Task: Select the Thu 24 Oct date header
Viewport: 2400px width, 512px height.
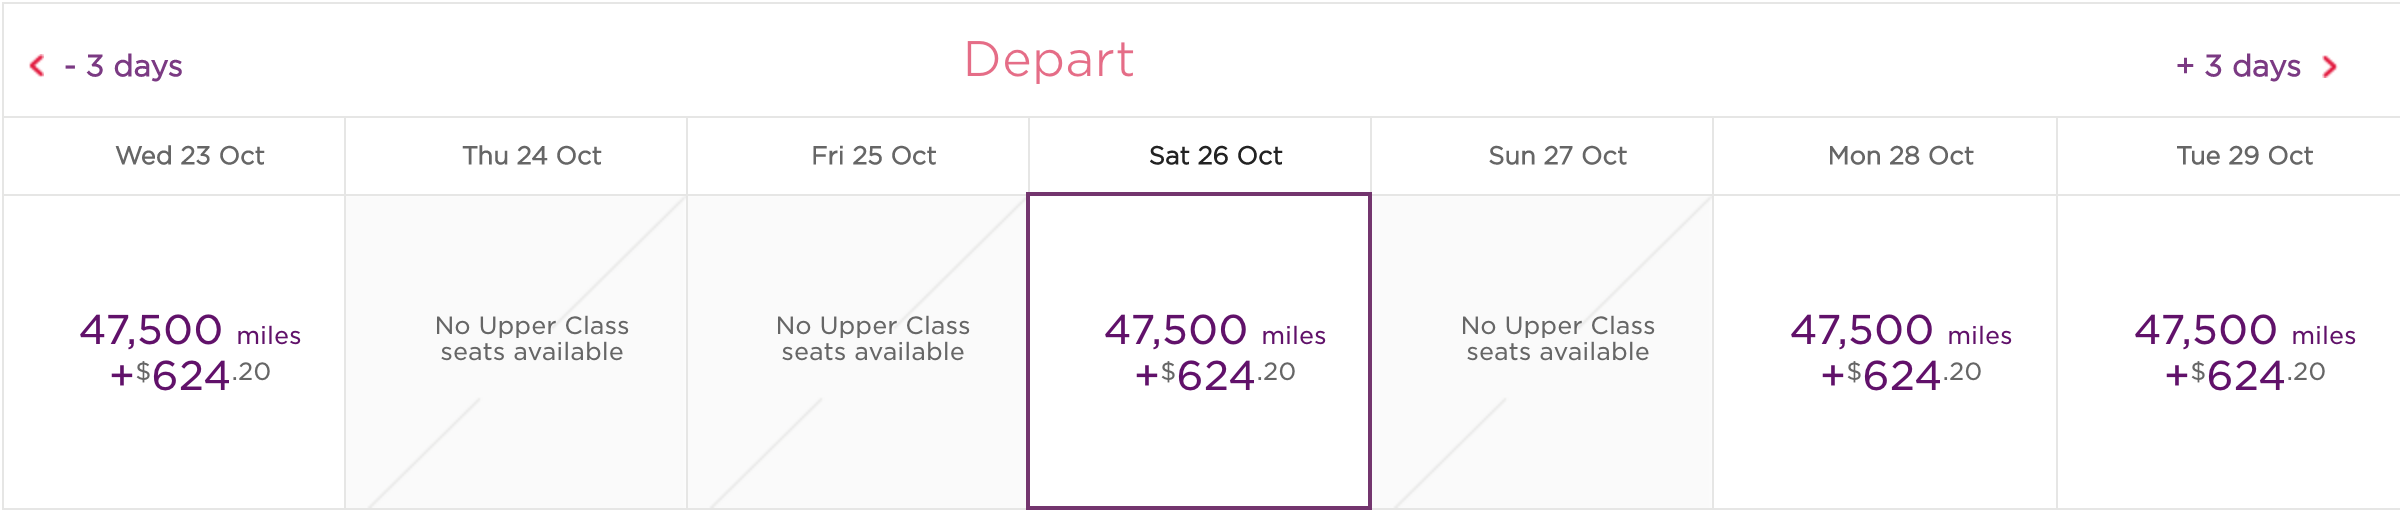Action: (532, 156)
